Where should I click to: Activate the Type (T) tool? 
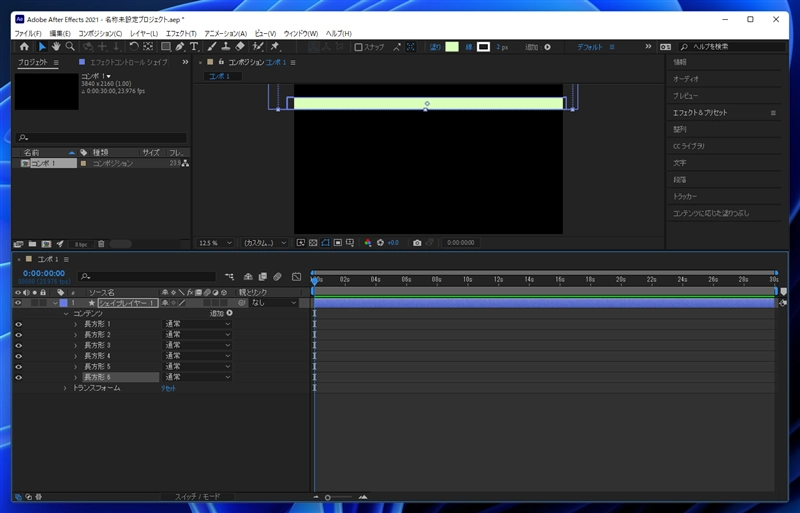pyautogui.click(x=194, y=46)
